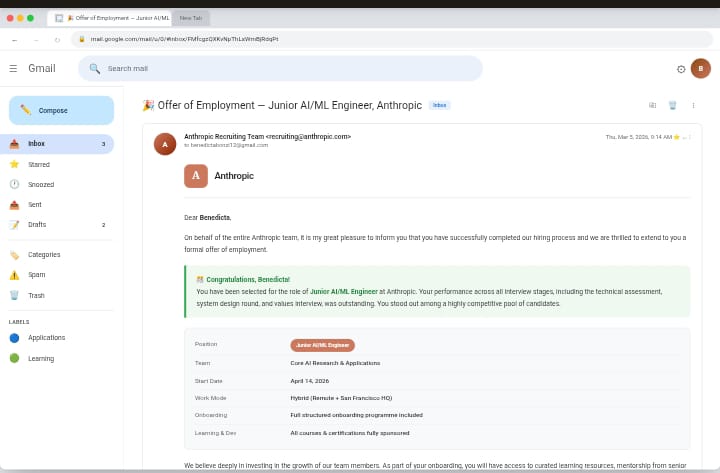View the Sent mail folder
Screen dimensions: 720x473
pyautogui.click(x=35, y=204)
